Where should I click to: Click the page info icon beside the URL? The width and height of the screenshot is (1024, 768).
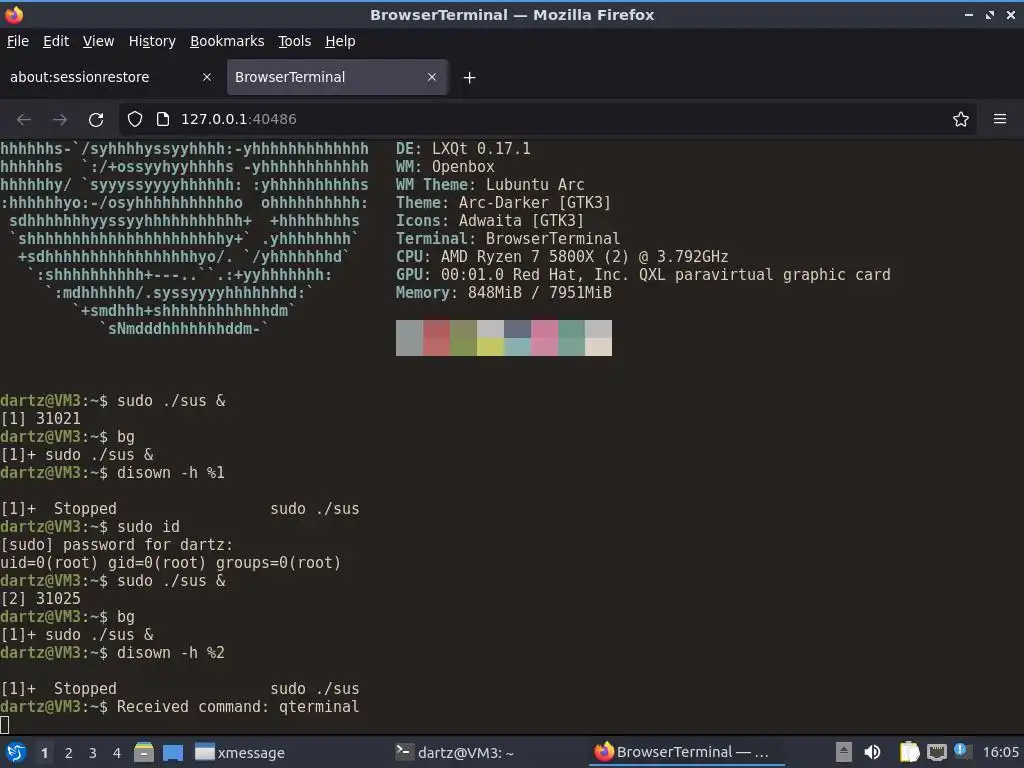tap(163, 119)
